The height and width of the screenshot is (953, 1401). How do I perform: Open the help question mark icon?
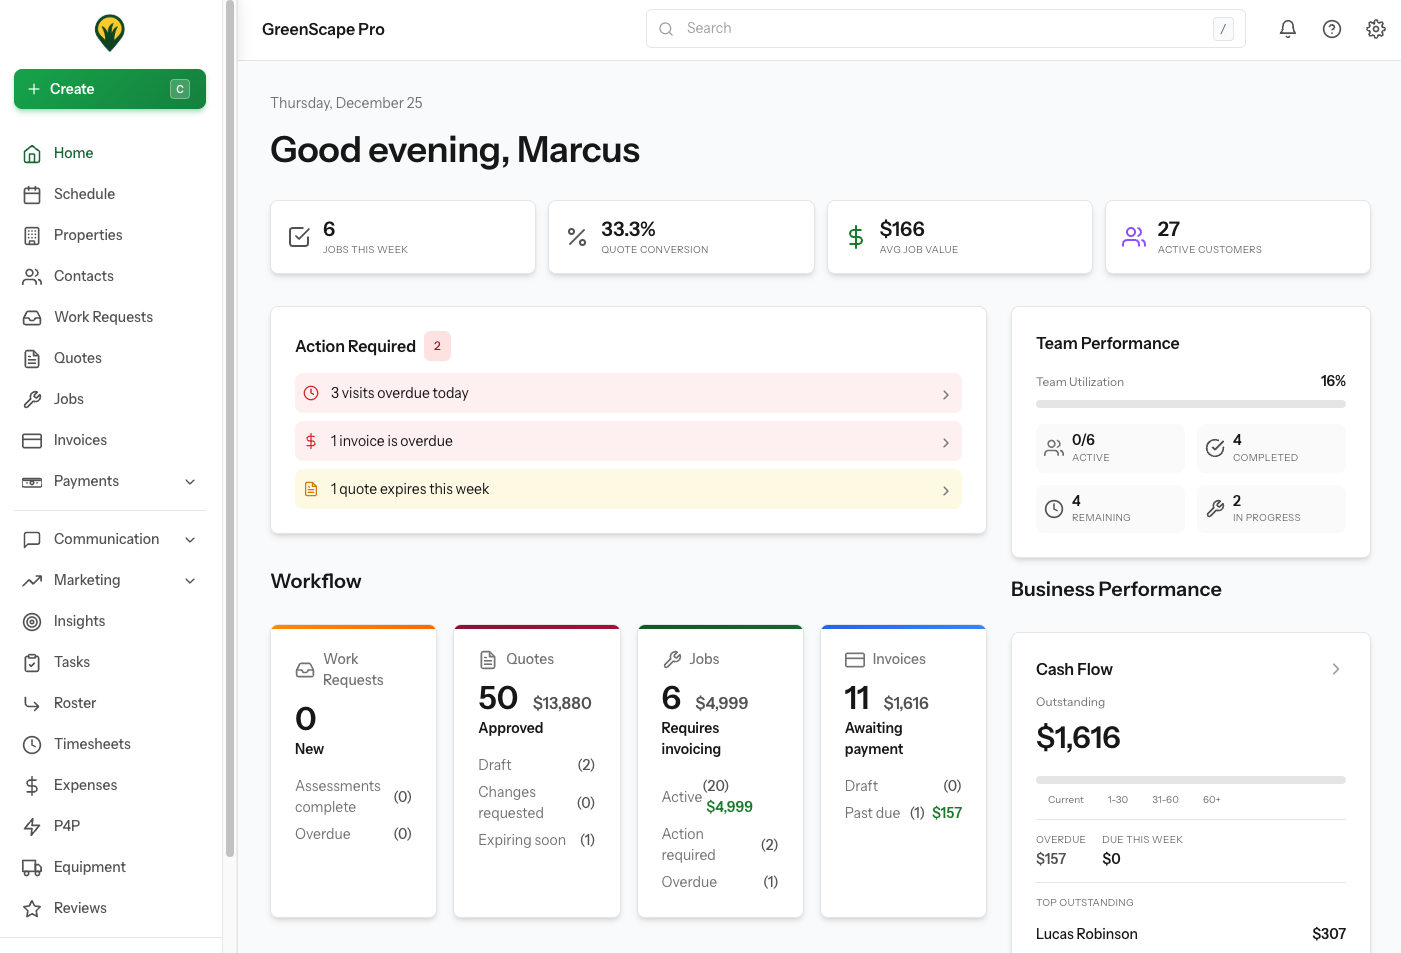pos(1332,29)
